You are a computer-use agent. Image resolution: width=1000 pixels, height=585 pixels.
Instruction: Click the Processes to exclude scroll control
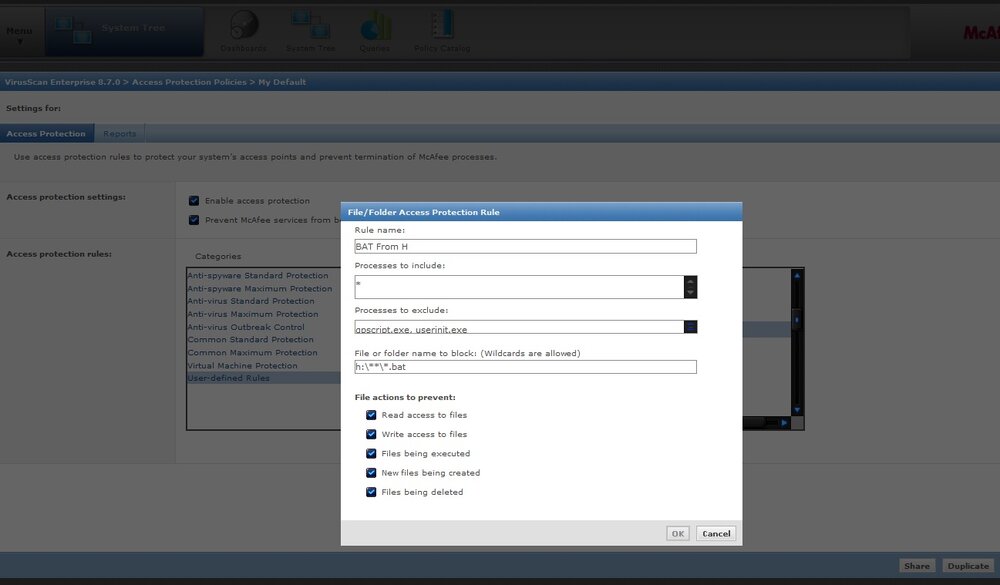690,327
